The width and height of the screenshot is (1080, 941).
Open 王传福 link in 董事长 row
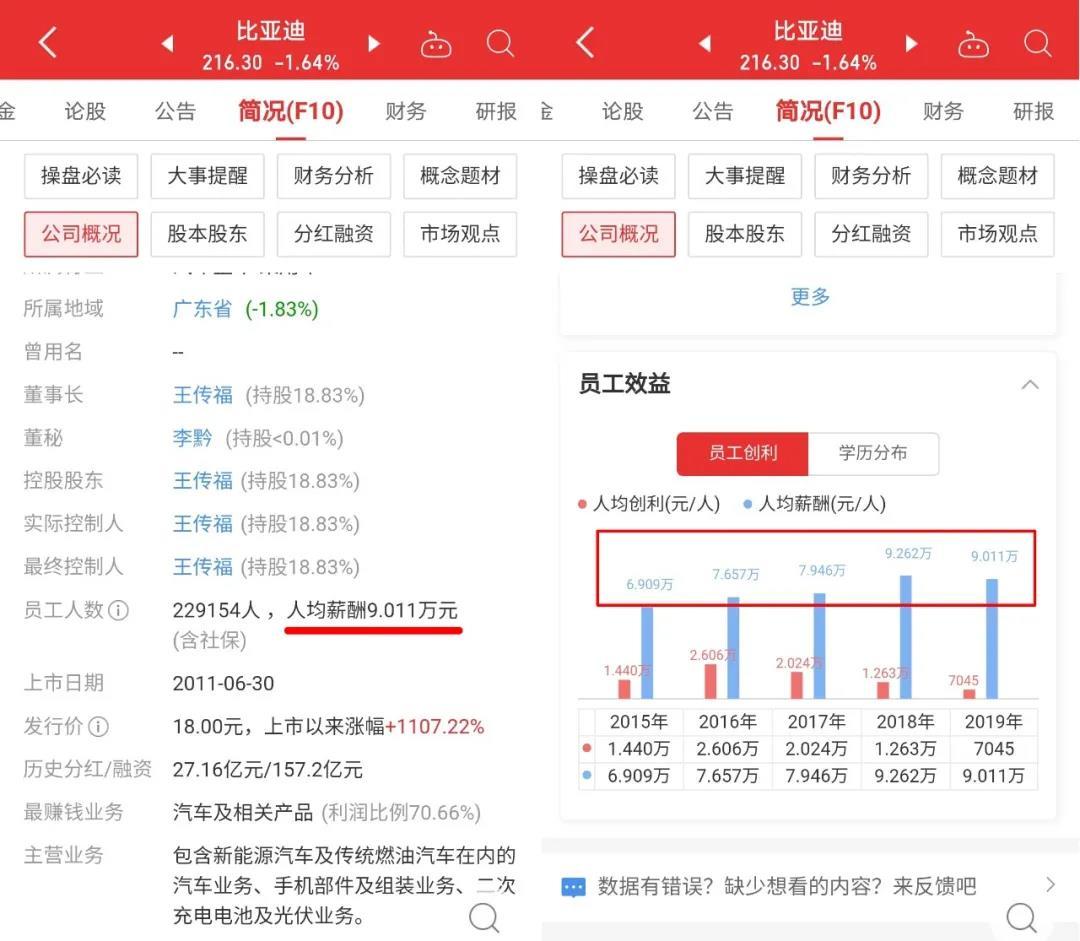point(202,395)
